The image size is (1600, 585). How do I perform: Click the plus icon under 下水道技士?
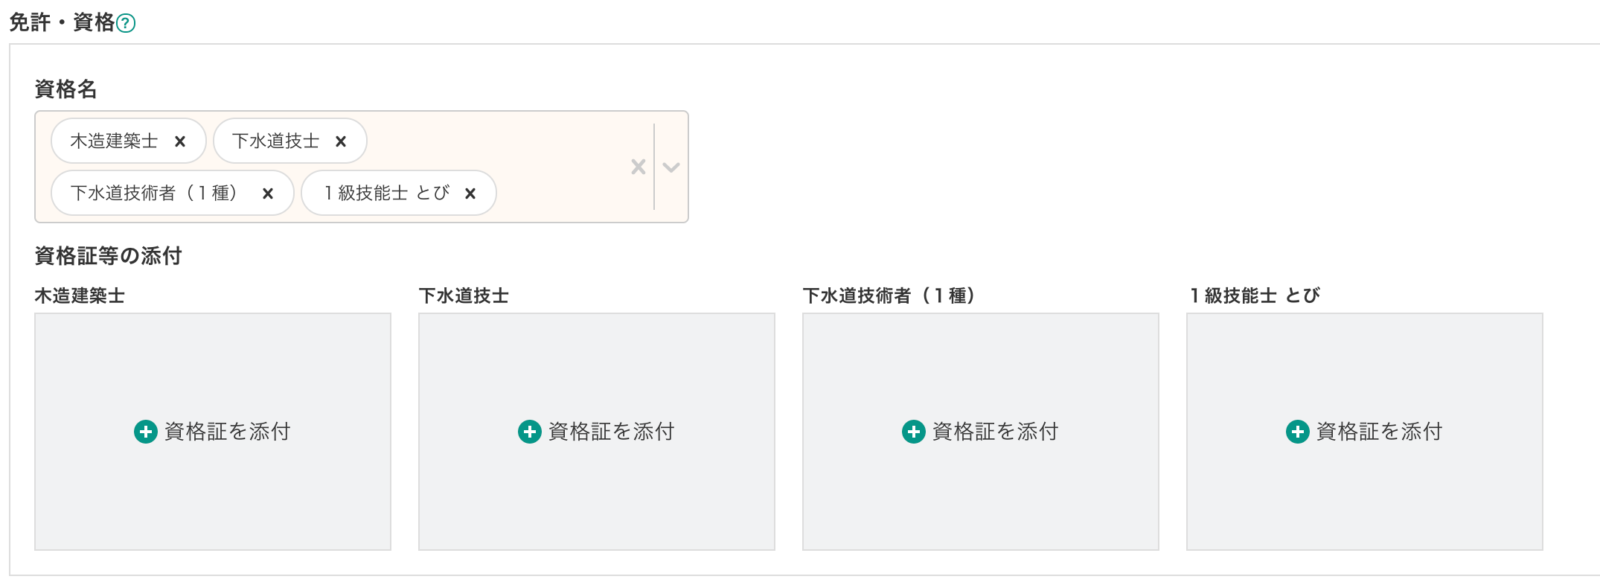[529, 431]
